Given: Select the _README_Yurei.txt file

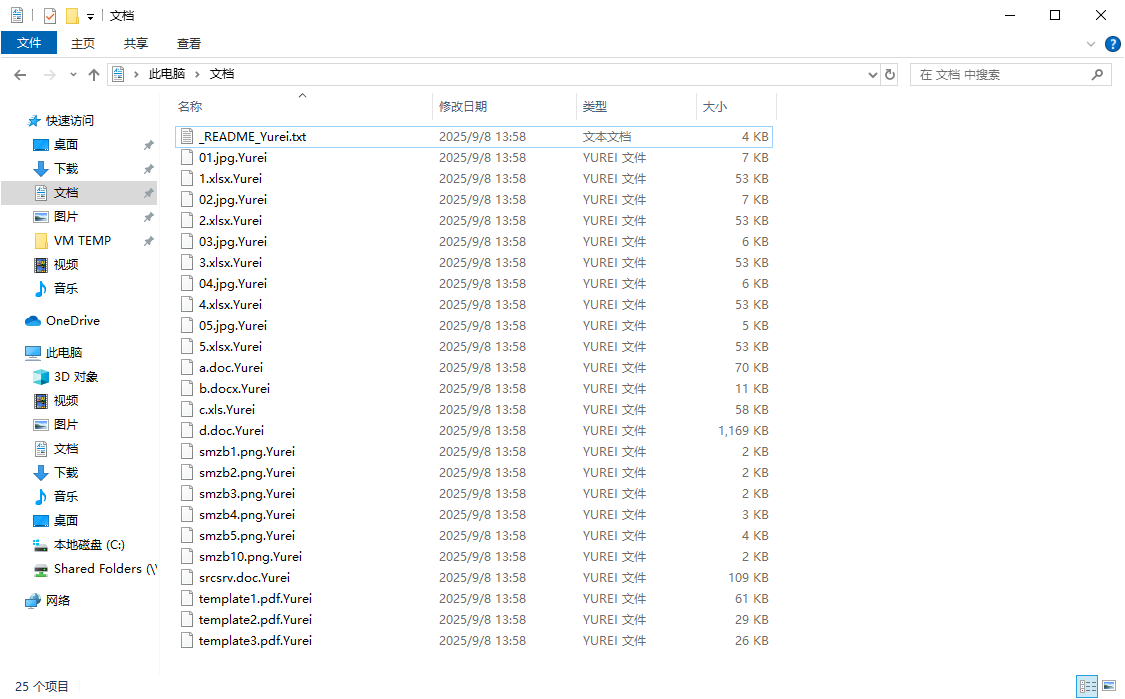Looking at the screenshot, I should coord(252,137).
